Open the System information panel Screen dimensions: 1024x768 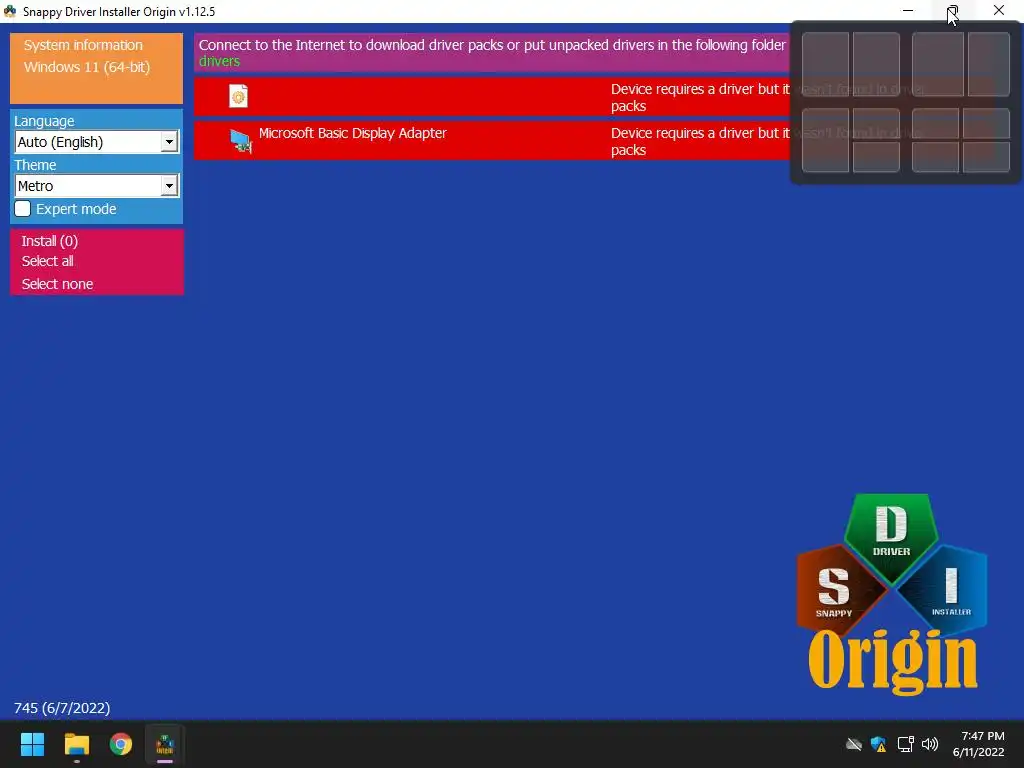click(x=84, y=45)
